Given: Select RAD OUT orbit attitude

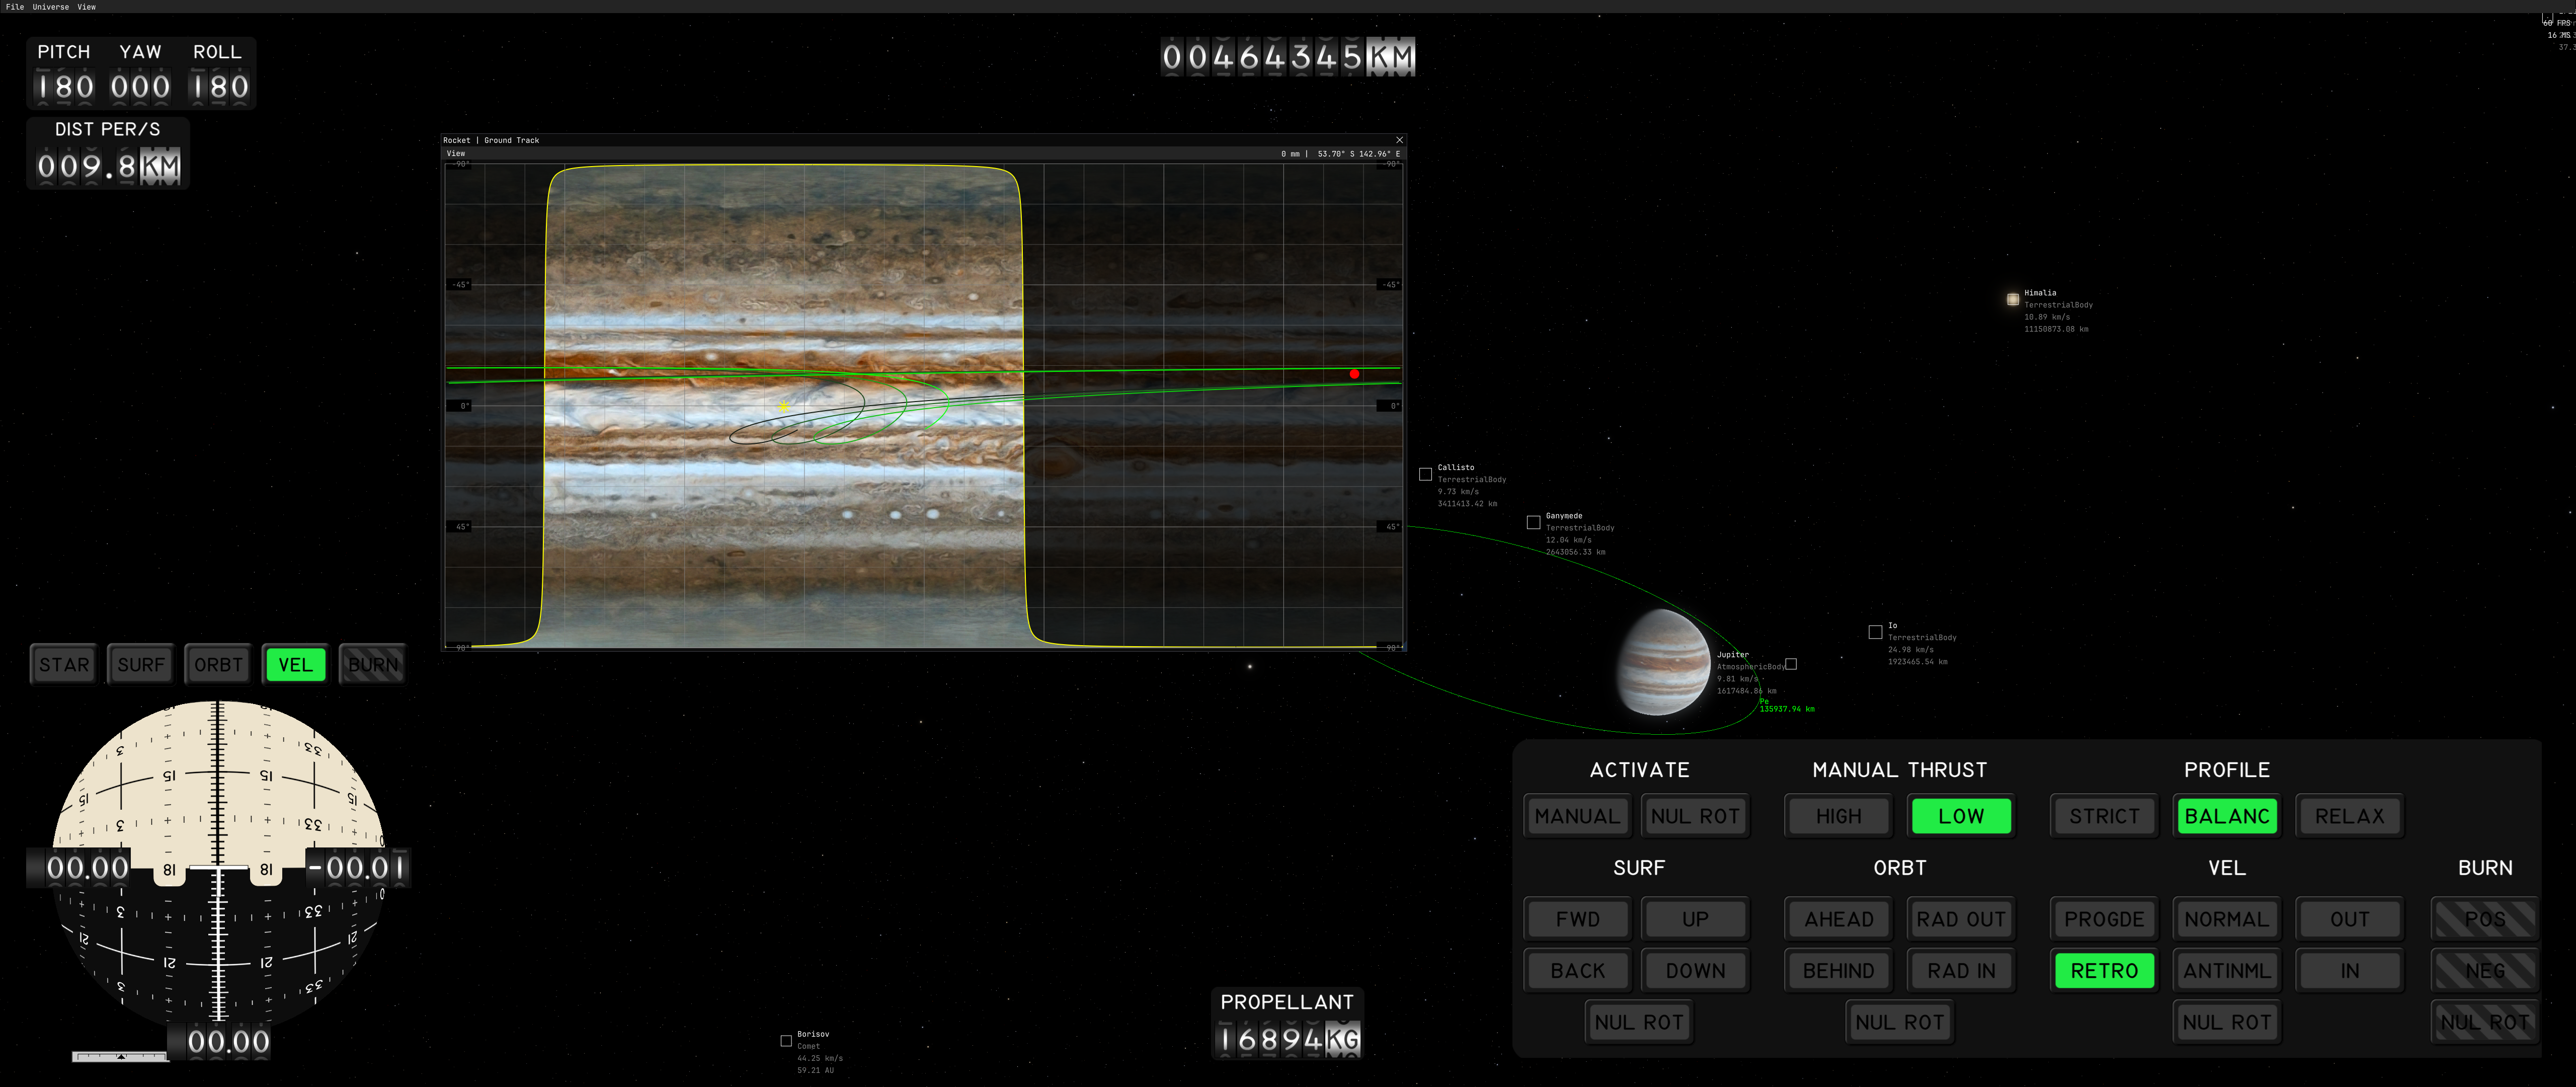Looking at the screenshot, I should [x=1961, y=919].
